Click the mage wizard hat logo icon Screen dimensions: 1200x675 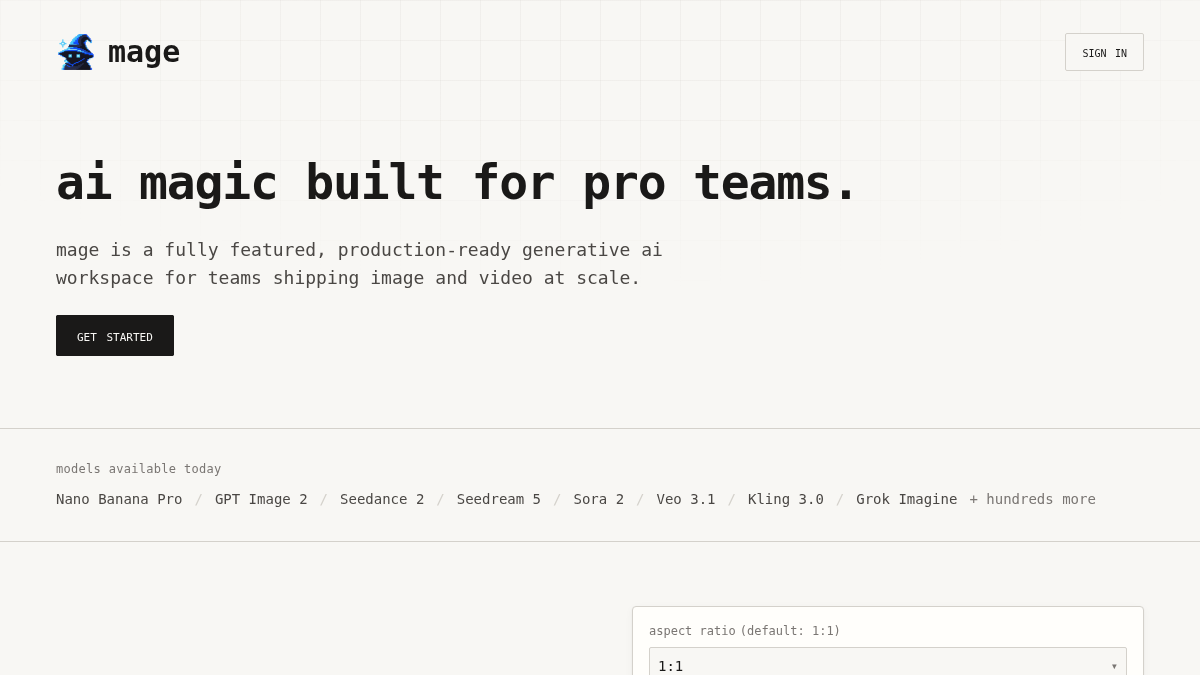pyautogui.click(x=76, y=52)
